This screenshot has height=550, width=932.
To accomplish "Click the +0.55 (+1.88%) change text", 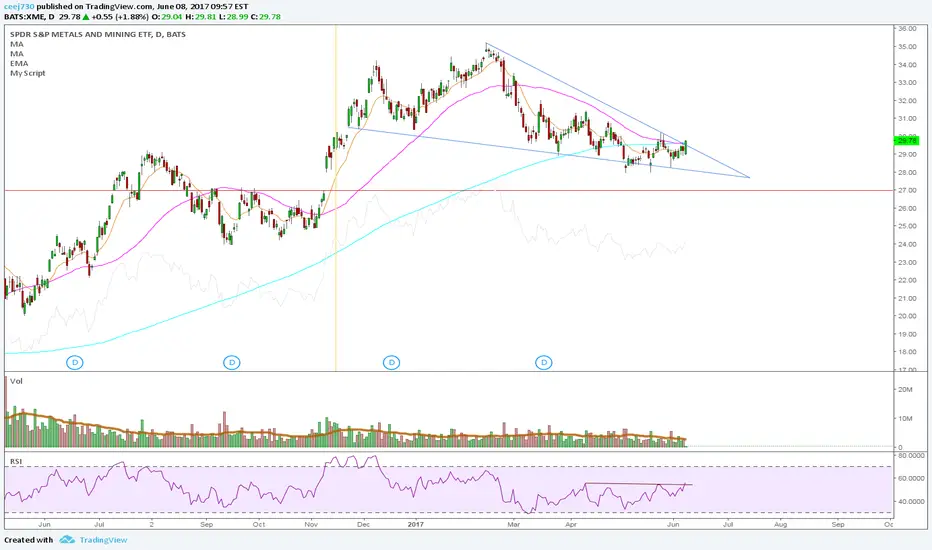I will pos(120,17).
